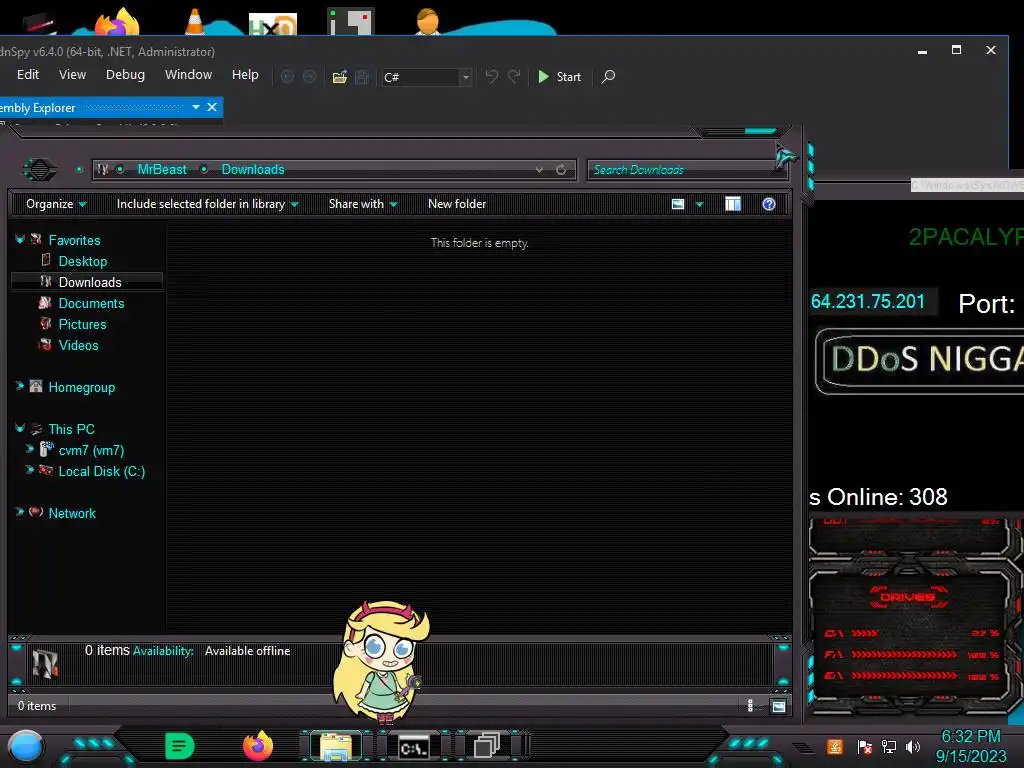
Task: Click the Firefox desktop shortcut at top
Action: click(x=118, y=21)
